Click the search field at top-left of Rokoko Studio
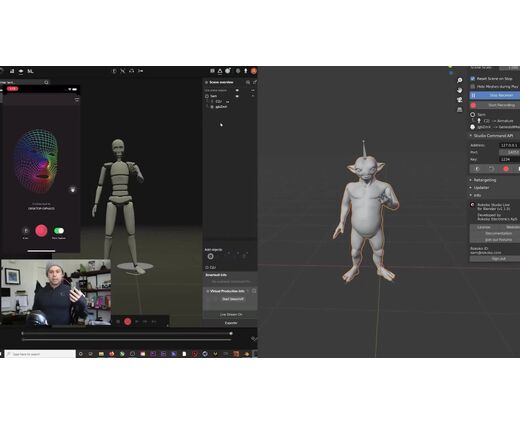This screenshot has width=520, height=425. [24, 82]
